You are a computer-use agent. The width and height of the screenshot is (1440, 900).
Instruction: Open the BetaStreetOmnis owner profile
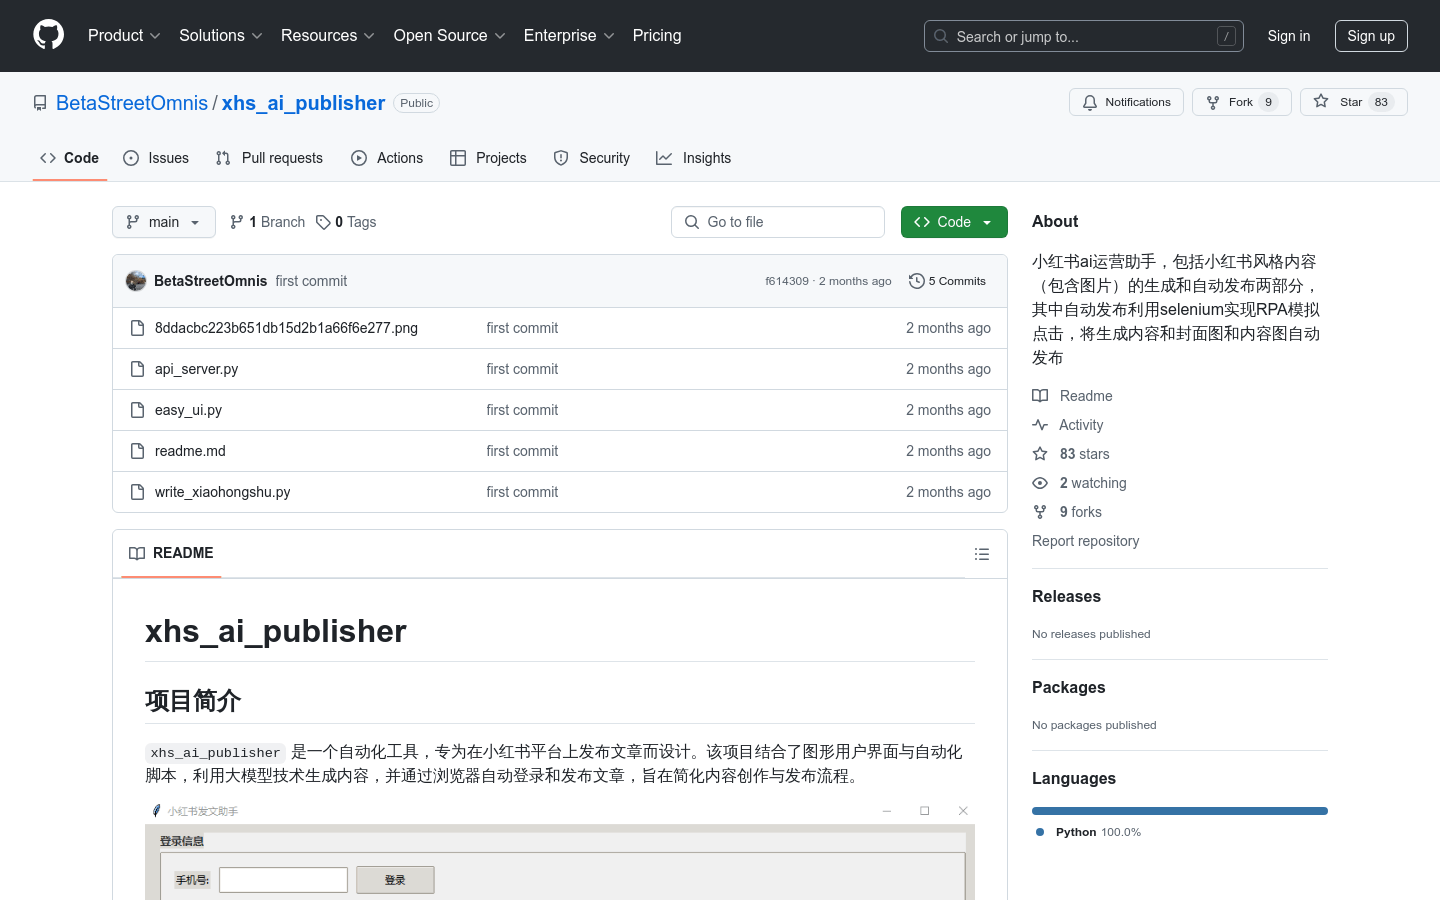(132, 103)
